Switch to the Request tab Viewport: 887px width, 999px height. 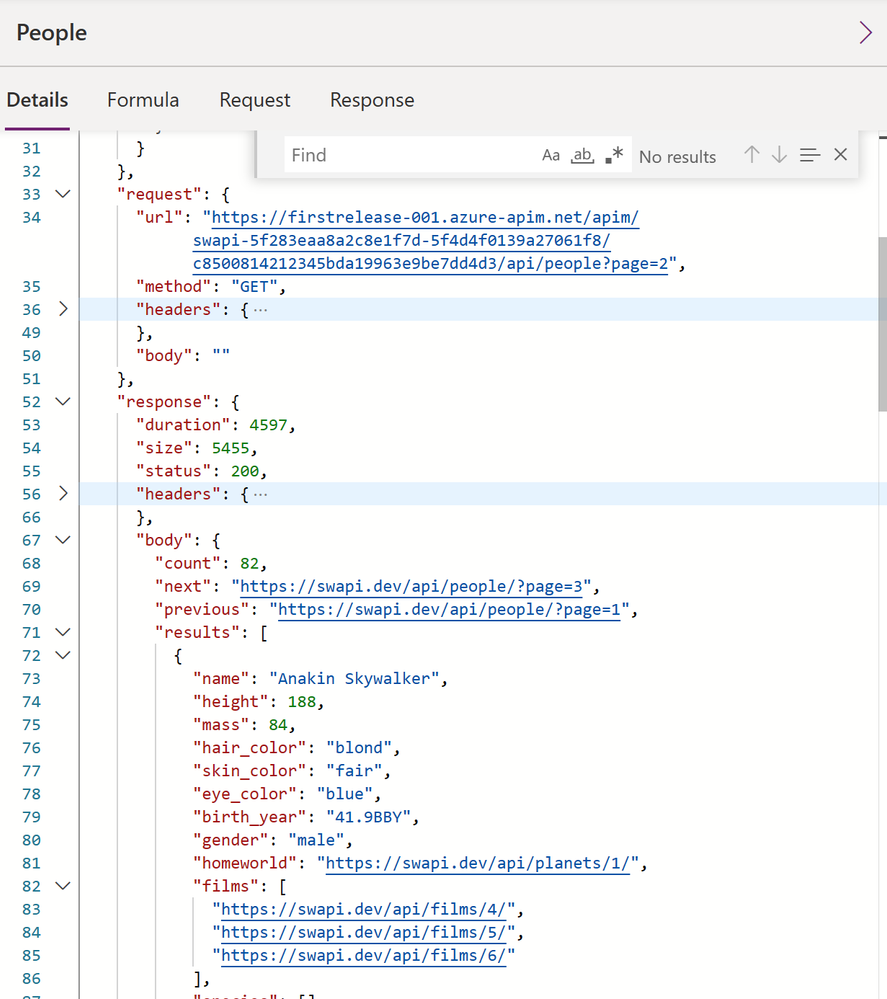(255, 100)
